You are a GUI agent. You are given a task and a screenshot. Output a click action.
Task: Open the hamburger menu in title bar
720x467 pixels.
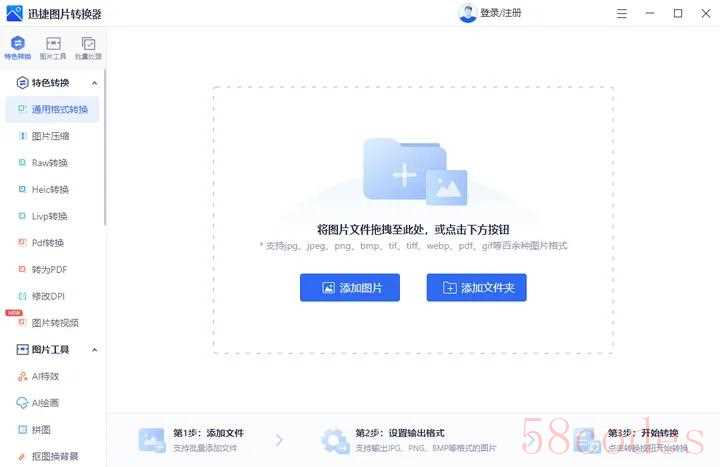tap(622, 13)
